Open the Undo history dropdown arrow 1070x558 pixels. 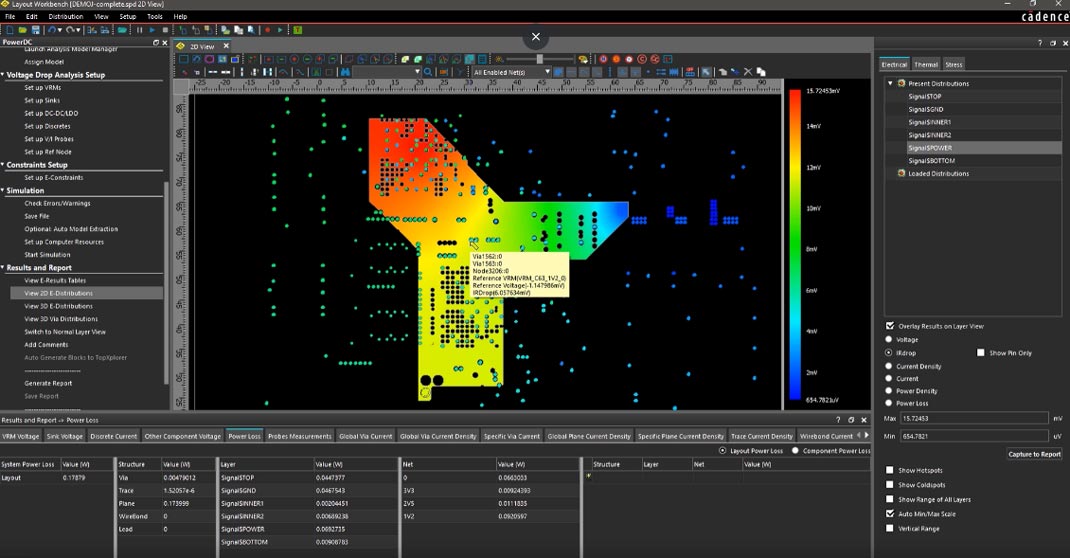(x=60, y=30)
